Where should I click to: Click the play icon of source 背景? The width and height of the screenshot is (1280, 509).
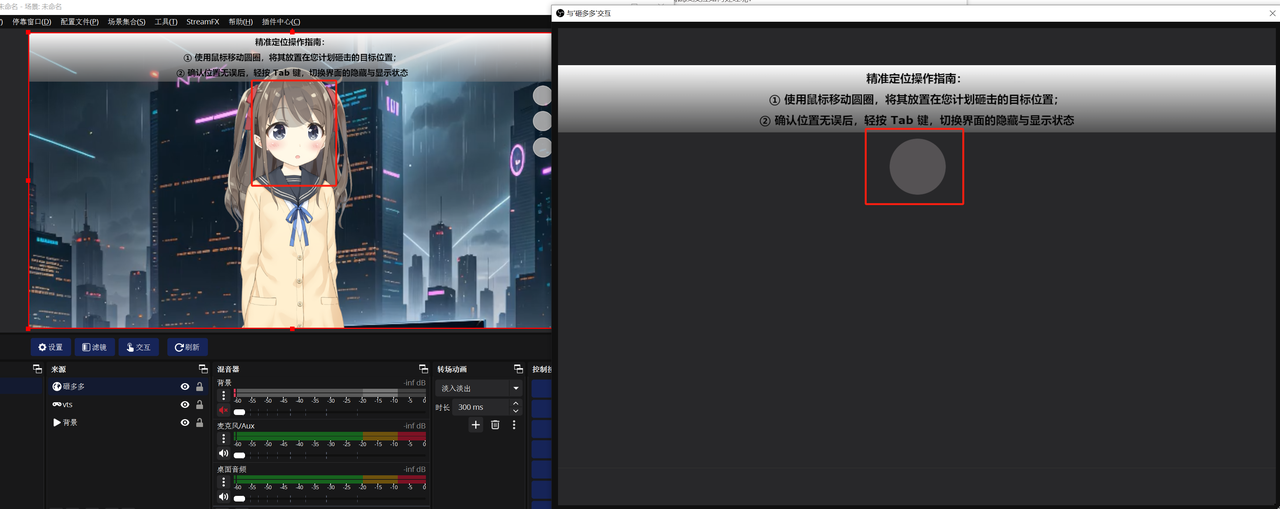coord(57,423)
